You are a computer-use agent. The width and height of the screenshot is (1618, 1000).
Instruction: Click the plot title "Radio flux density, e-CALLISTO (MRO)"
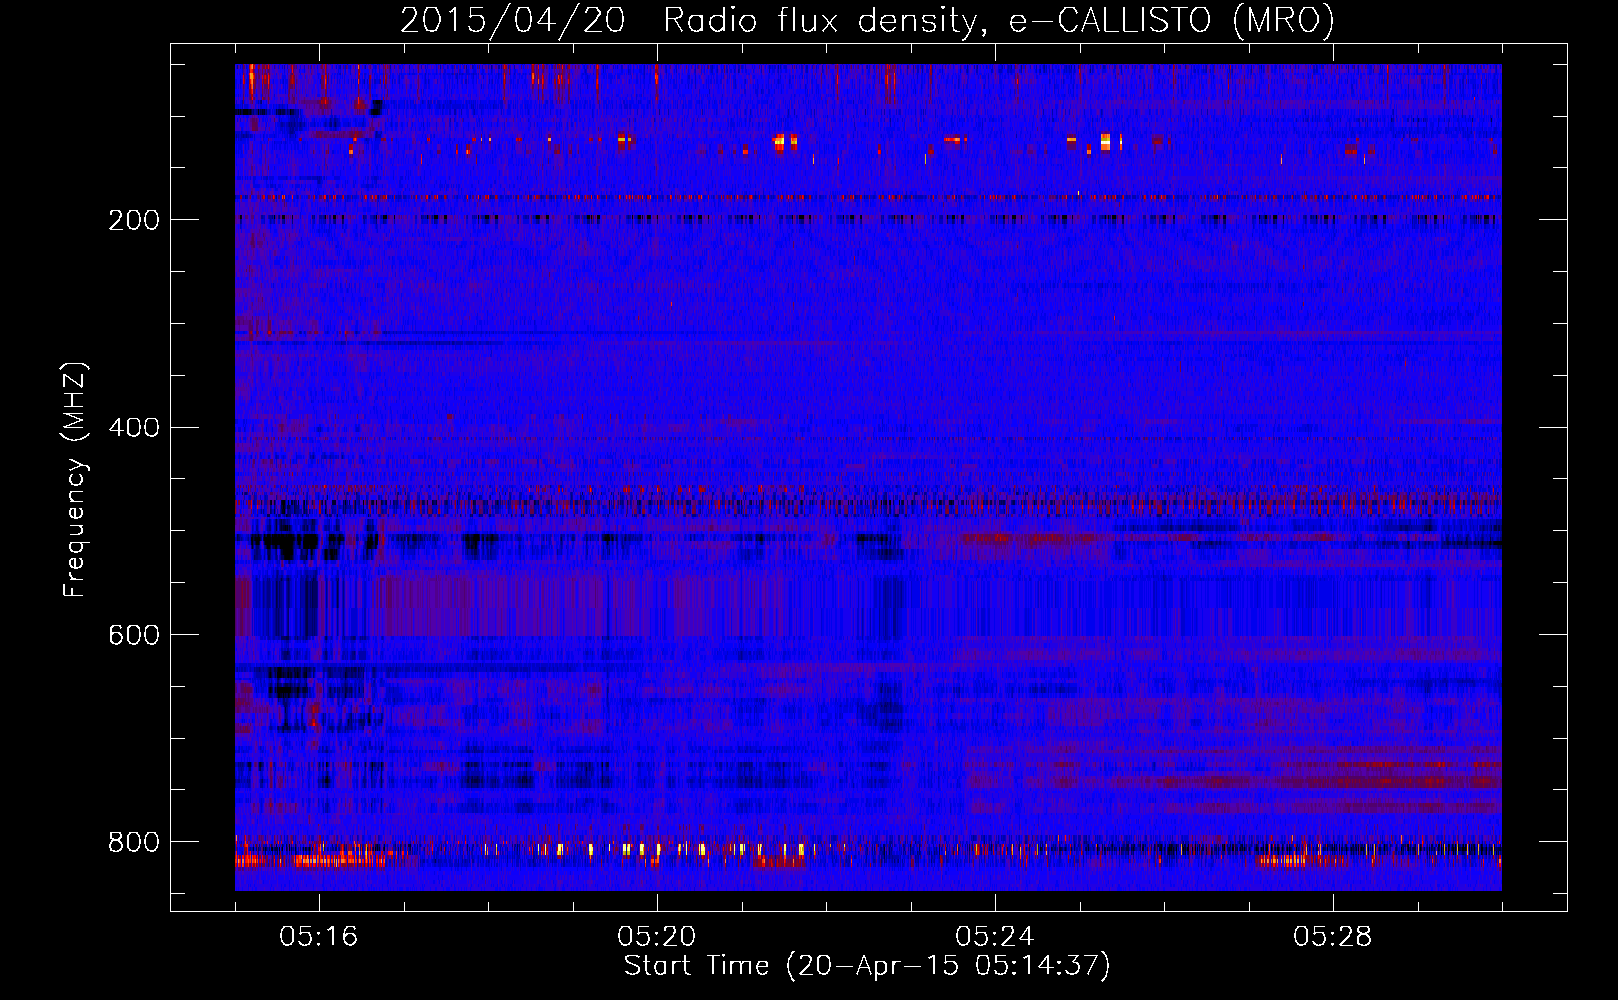999,20
